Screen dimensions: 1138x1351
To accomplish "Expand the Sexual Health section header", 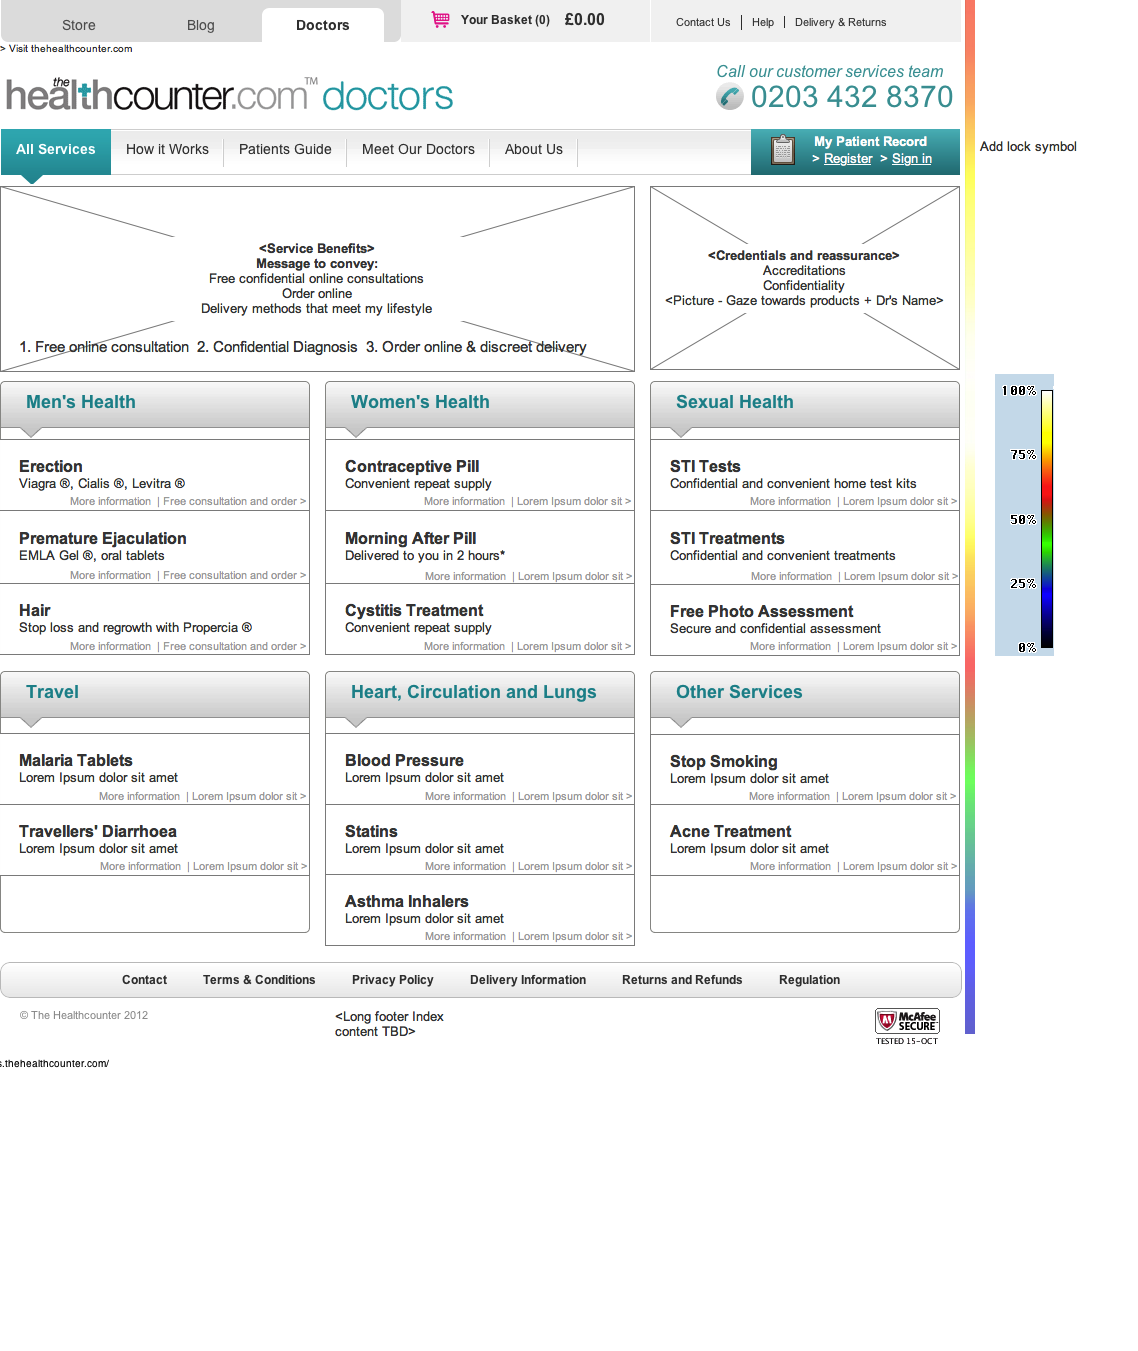I will 734,402.
